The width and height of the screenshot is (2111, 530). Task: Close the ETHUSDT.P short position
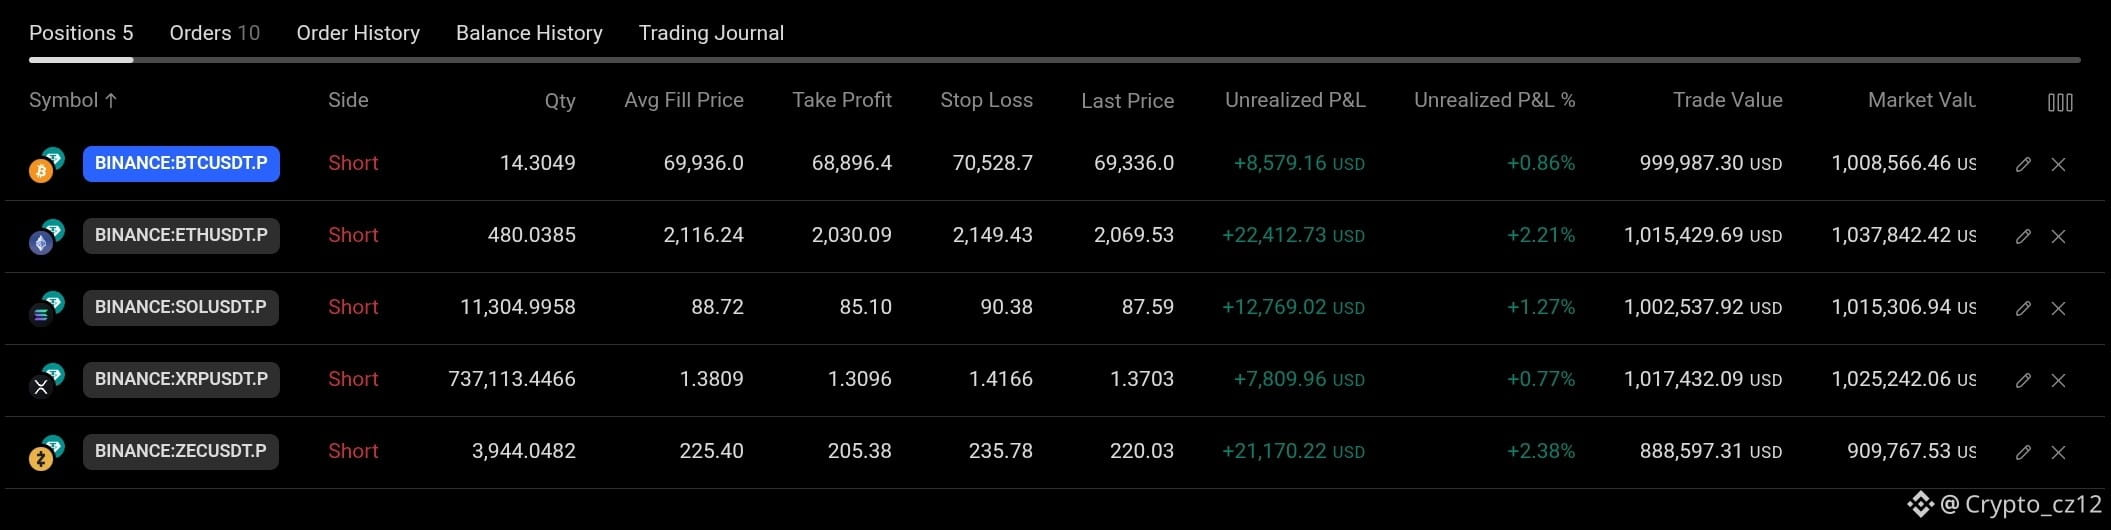pyautogui.click(x=2058, y=236)
